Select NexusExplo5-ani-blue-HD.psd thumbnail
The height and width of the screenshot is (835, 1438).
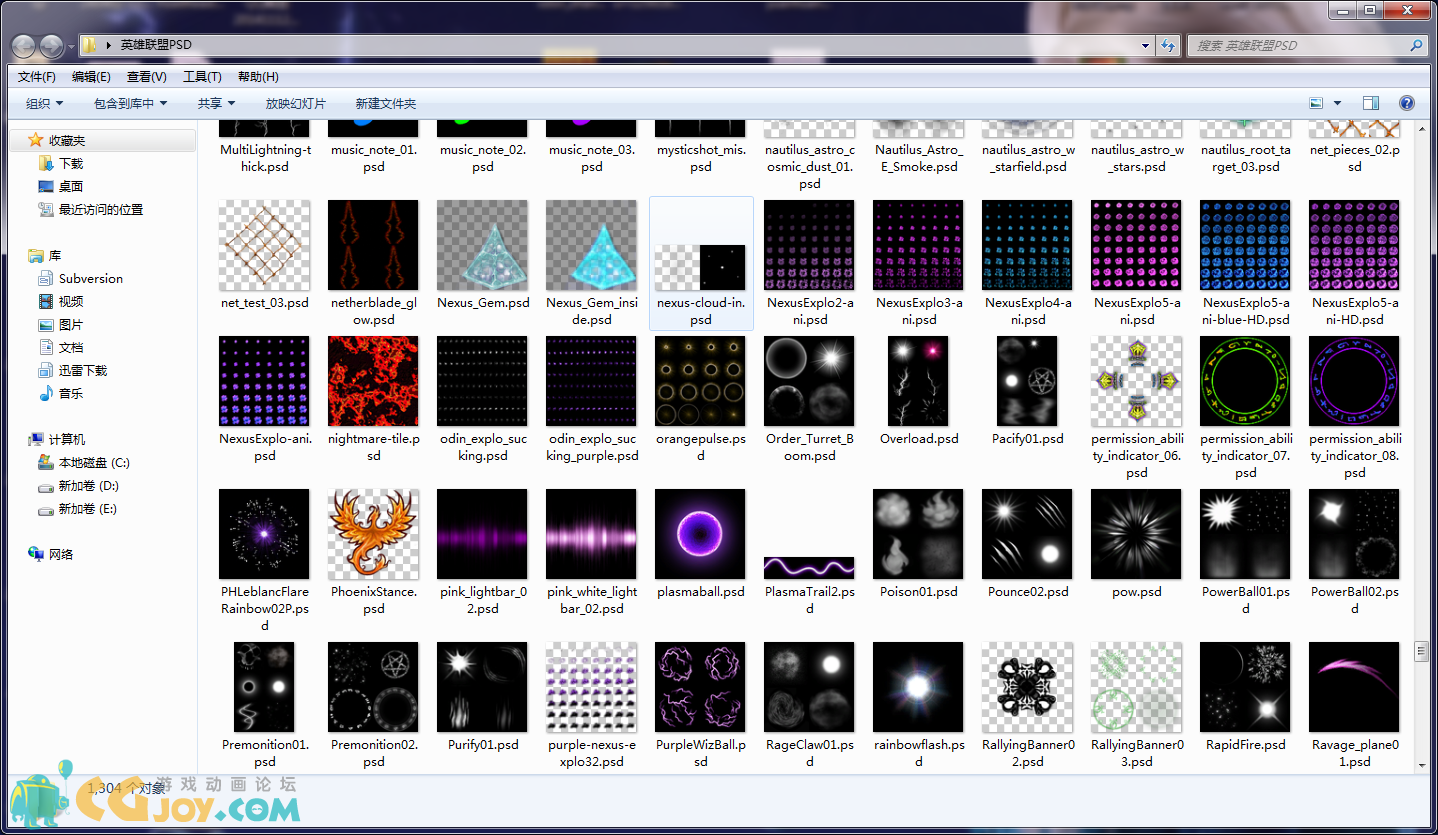click(1246, 245)
